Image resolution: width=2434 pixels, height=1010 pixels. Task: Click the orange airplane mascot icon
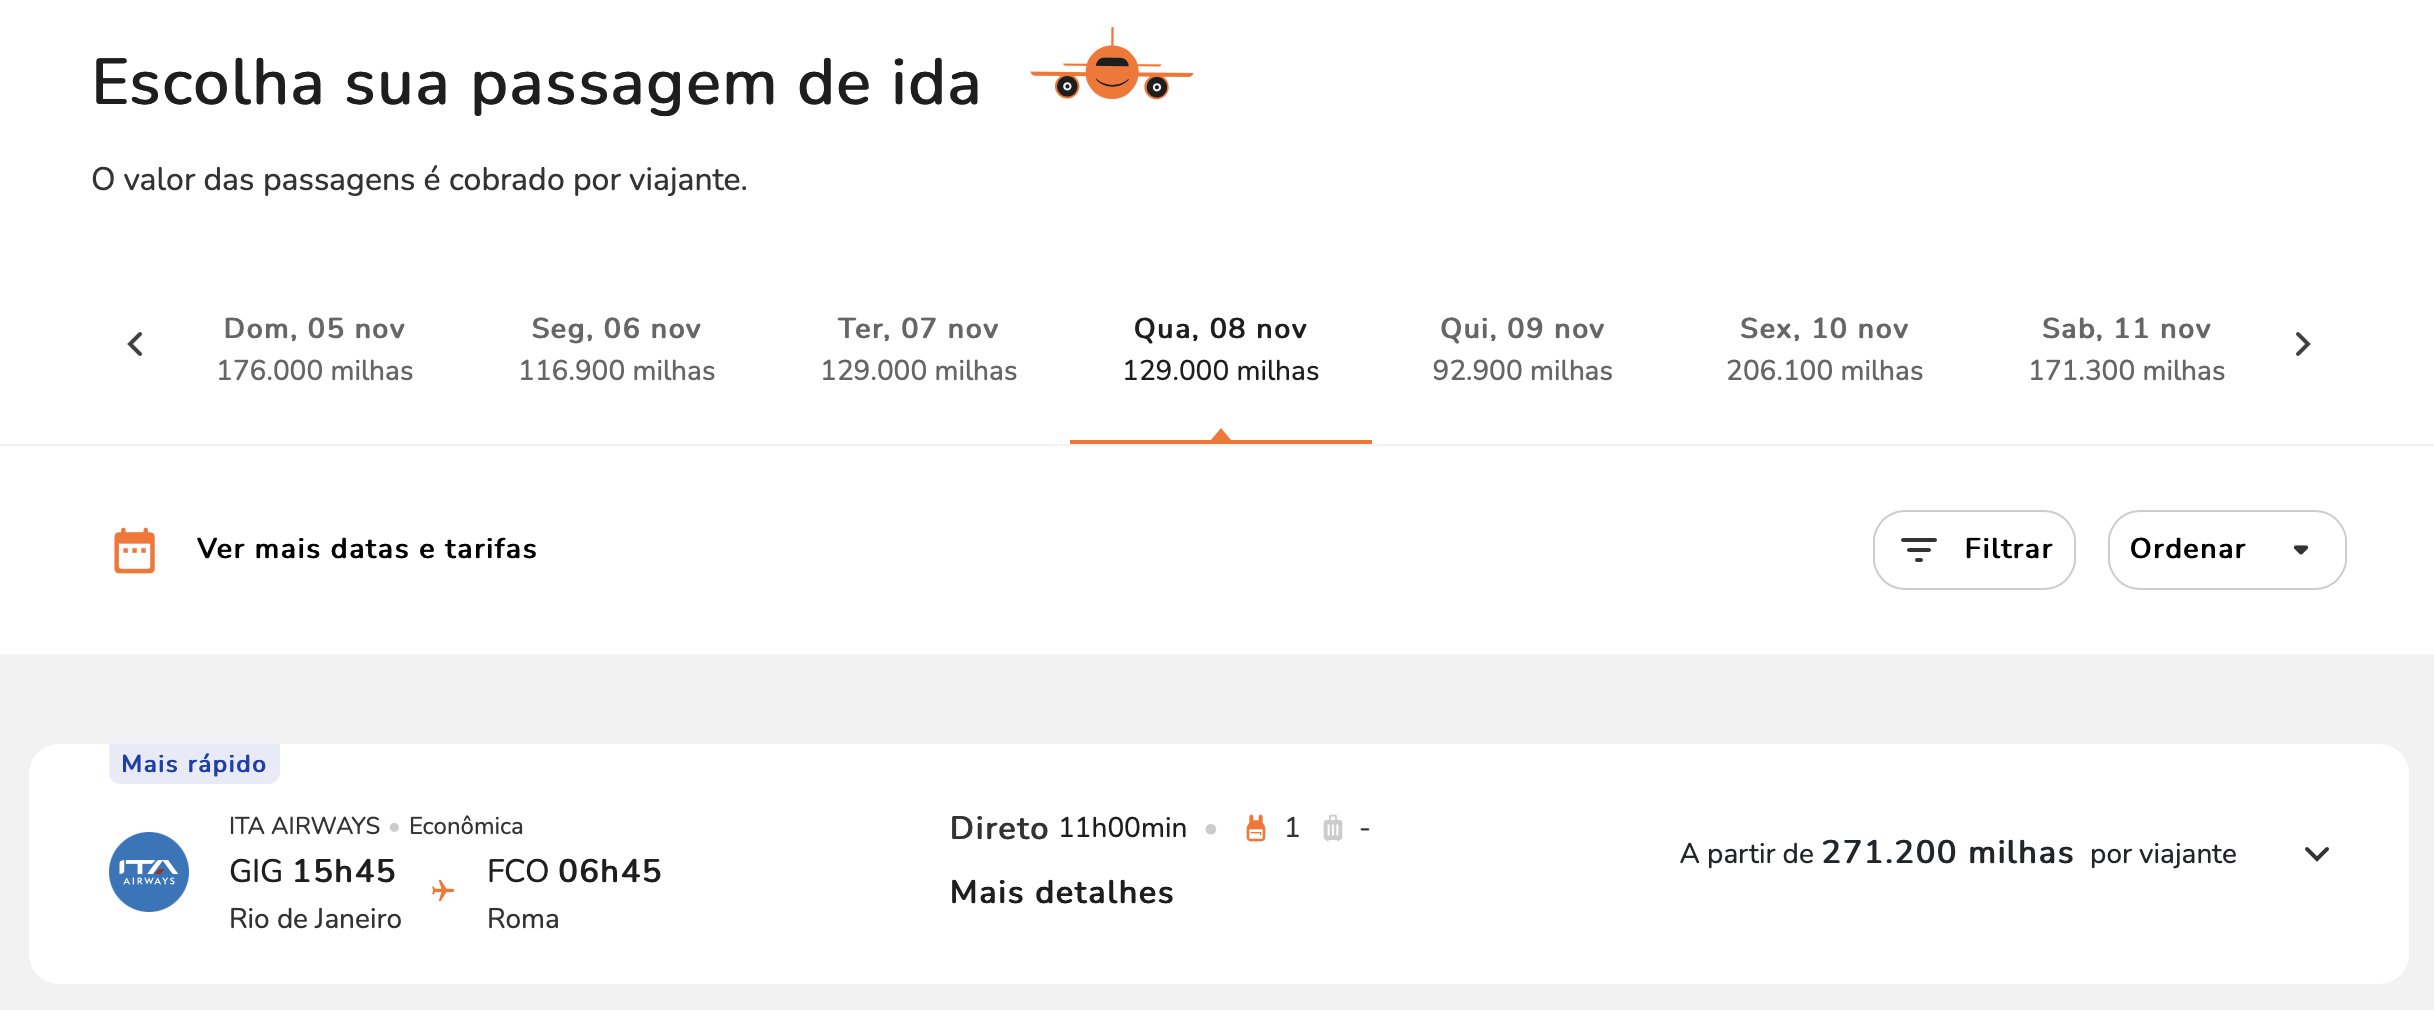[x=1112, y=66]
